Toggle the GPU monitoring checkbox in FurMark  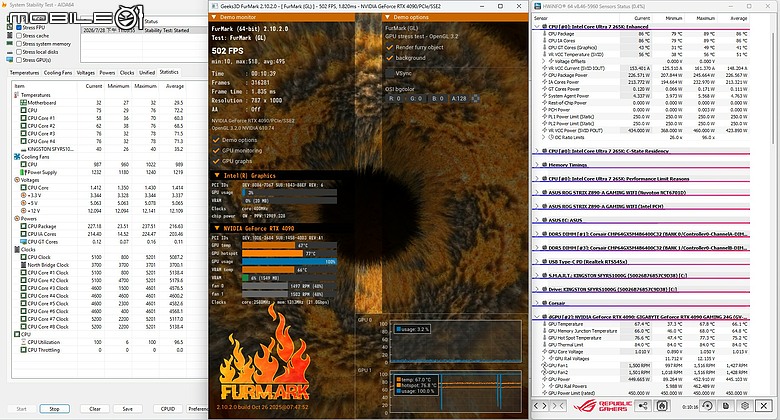tap(216, 150)
